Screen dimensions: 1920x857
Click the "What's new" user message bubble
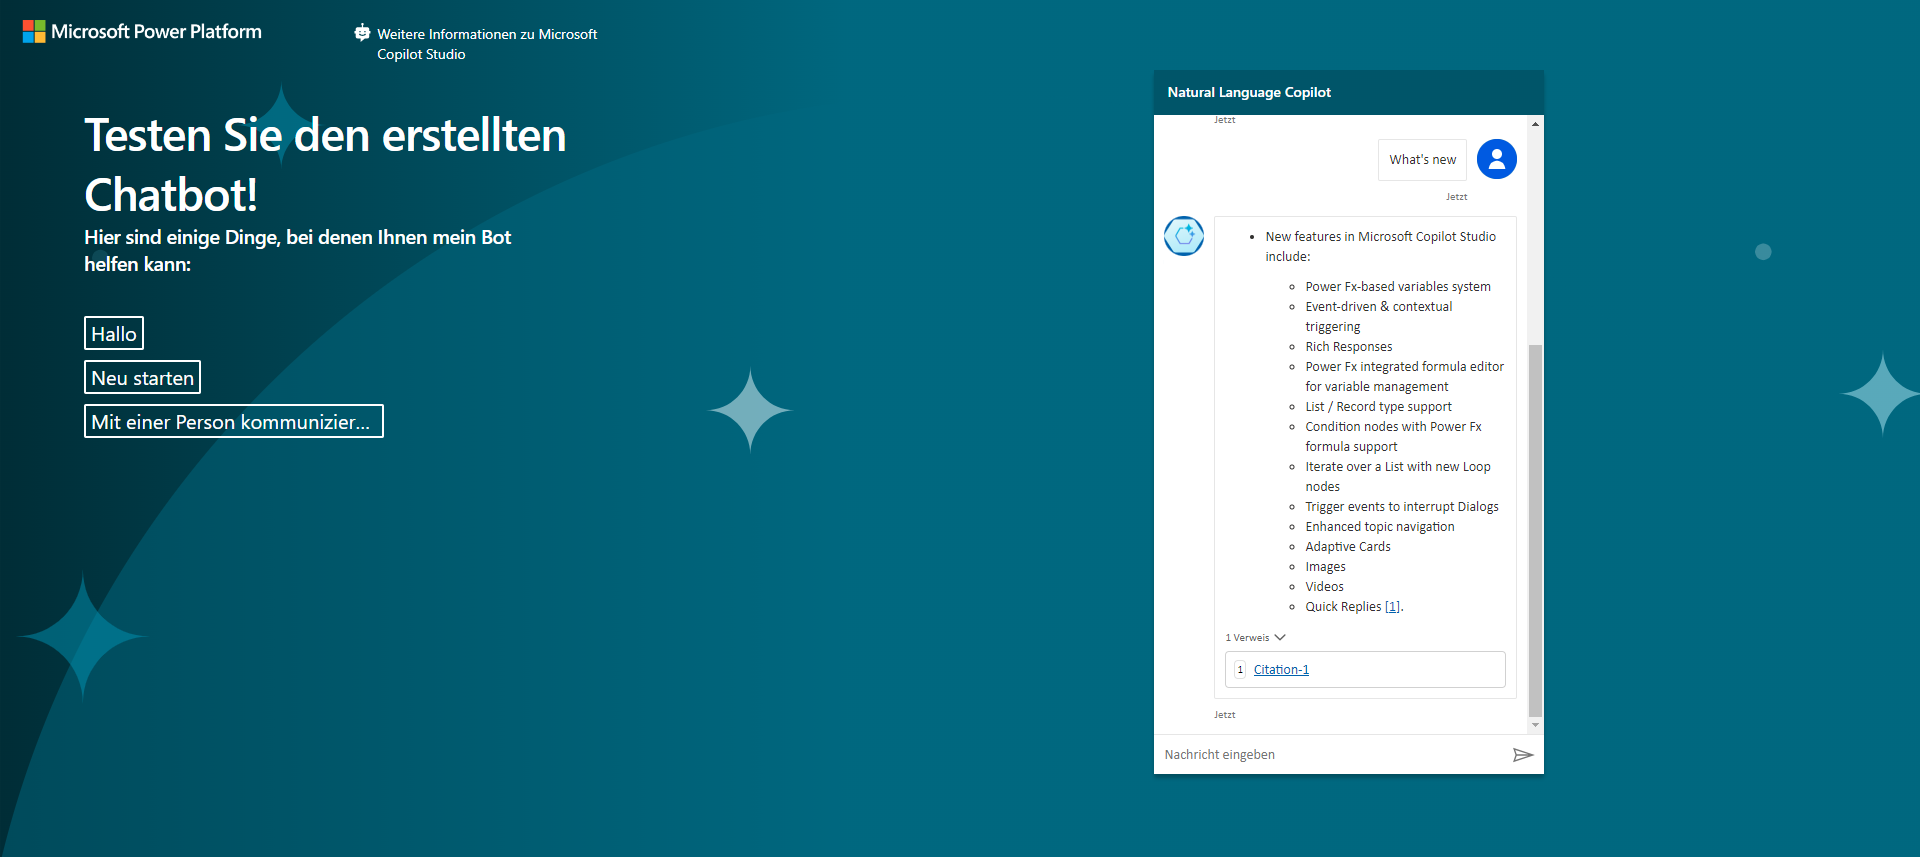coord(1422,160)
